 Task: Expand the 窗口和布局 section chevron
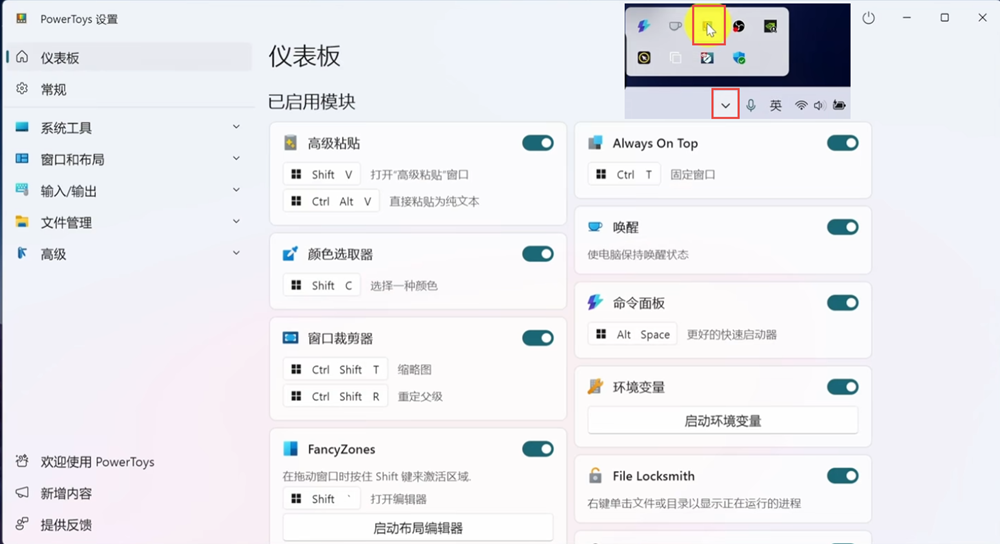pyautogui.click(x=236, y=158)
